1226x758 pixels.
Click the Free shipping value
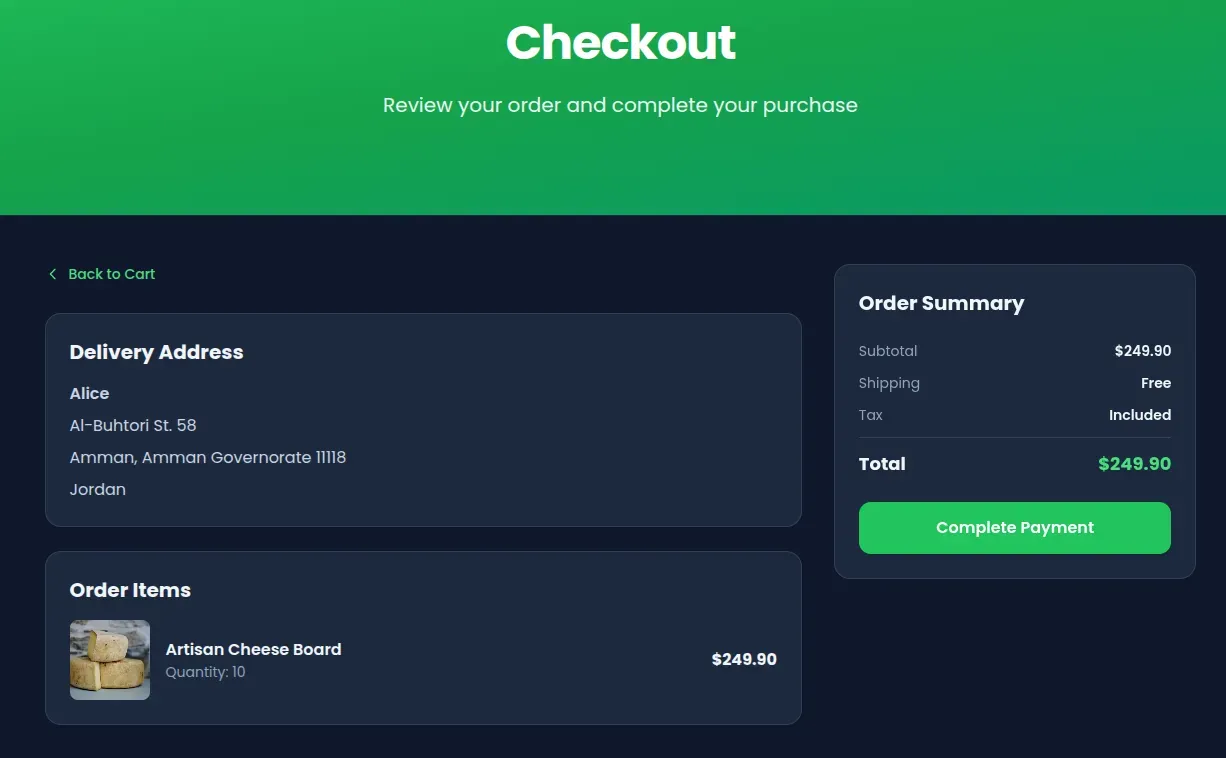1156,383
